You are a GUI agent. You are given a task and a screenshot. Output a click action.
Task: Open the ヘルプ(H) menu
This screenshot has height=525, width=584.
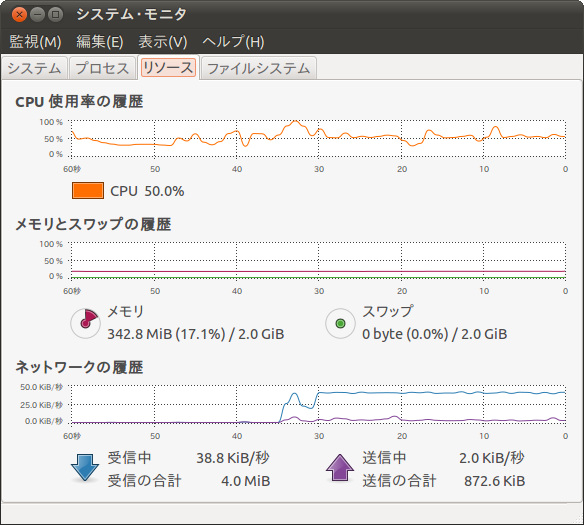[233, 41]
